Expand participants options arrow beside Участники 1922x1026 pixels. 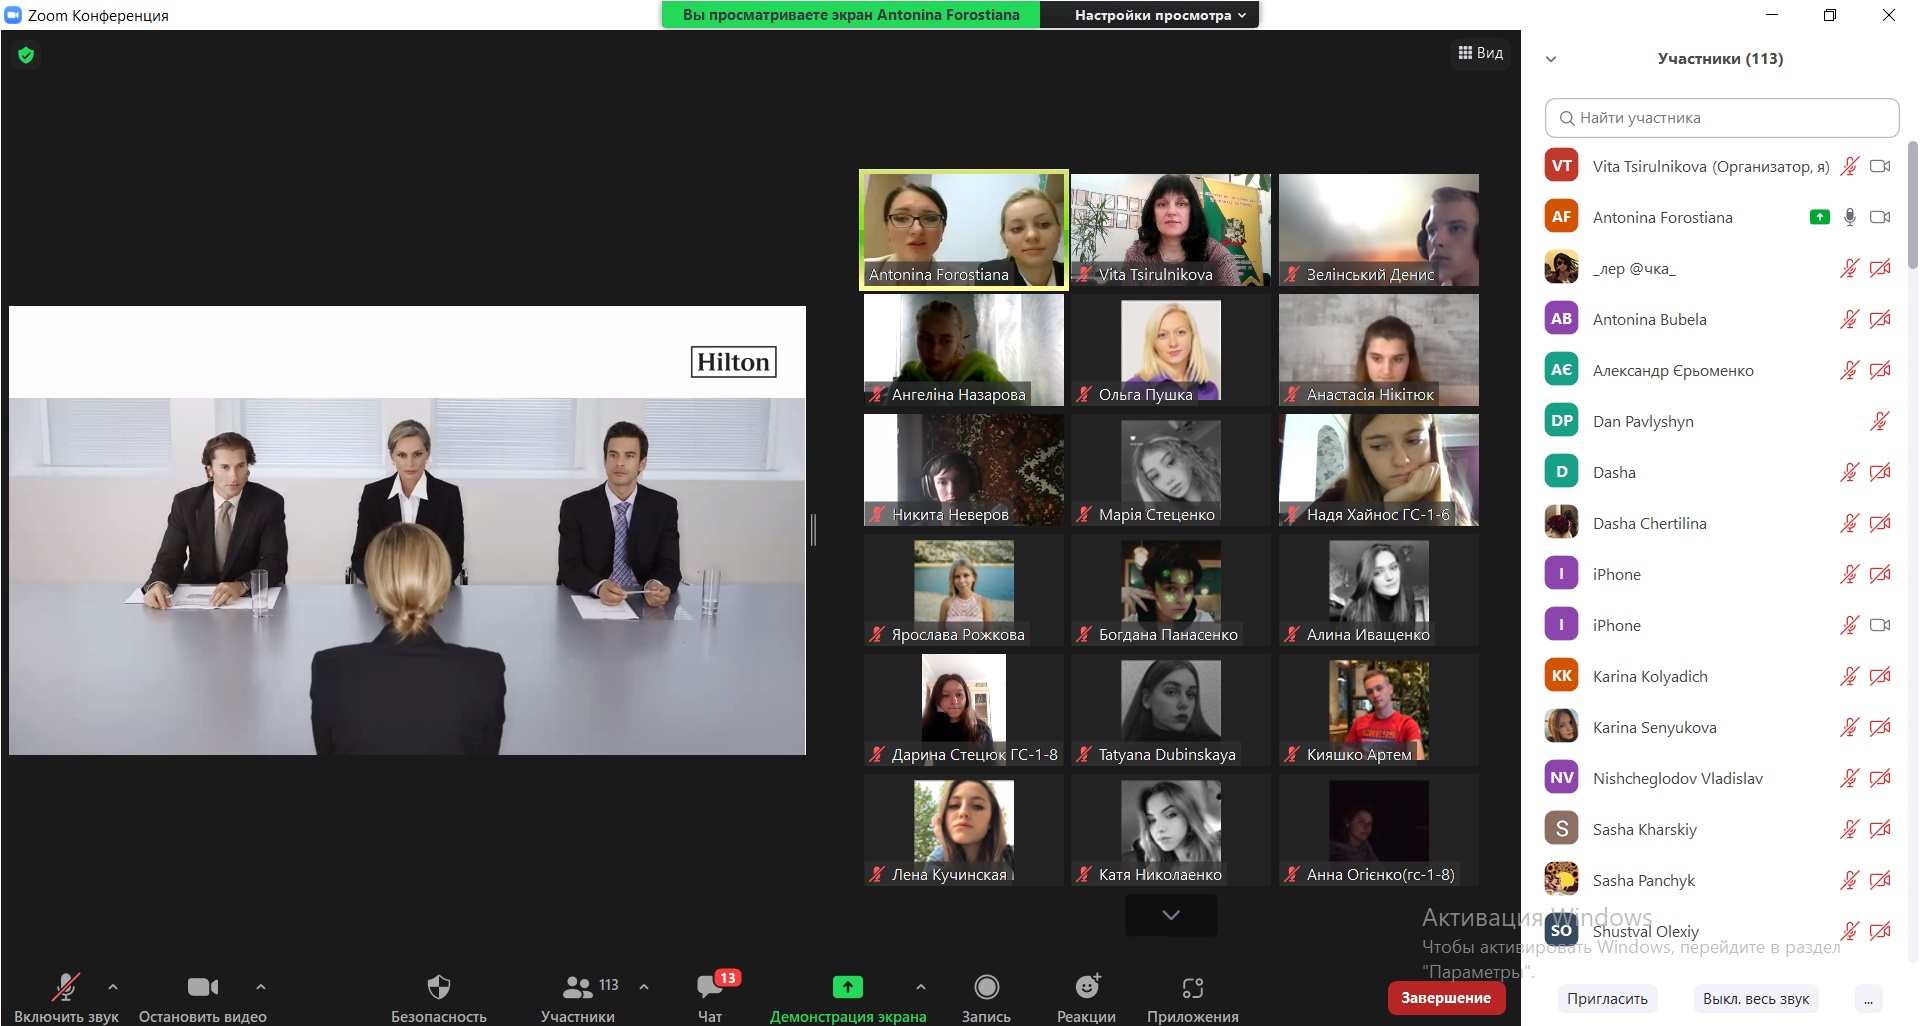click(644, 987)
